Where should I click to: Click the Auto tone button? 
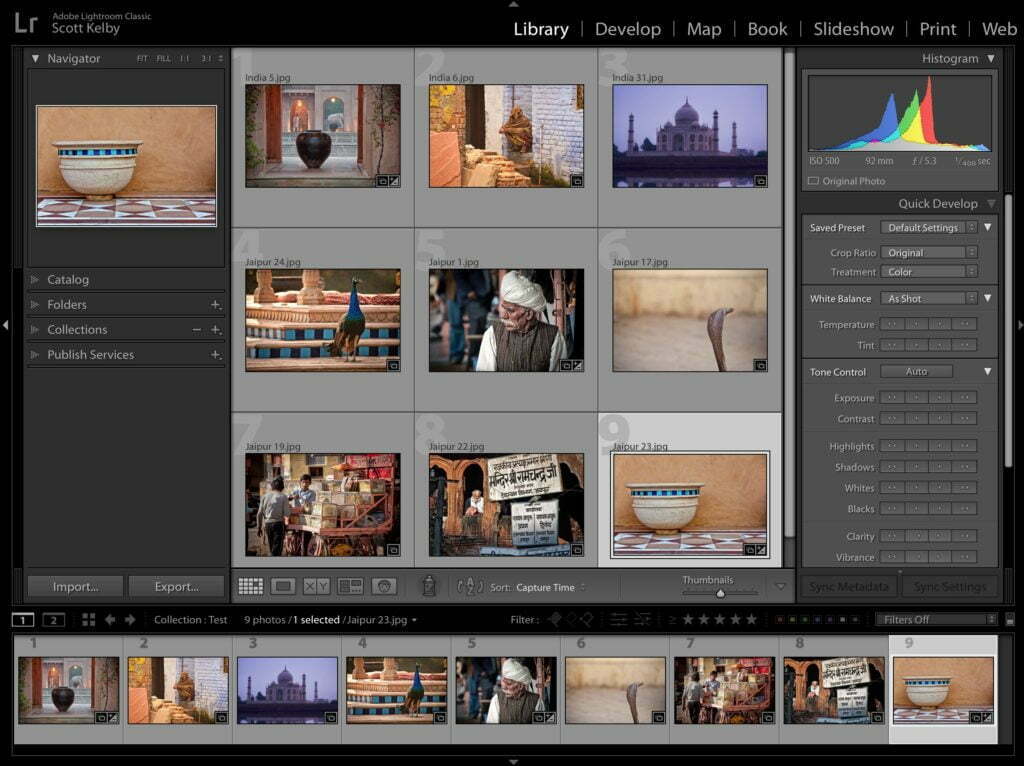tap(916, 372)
